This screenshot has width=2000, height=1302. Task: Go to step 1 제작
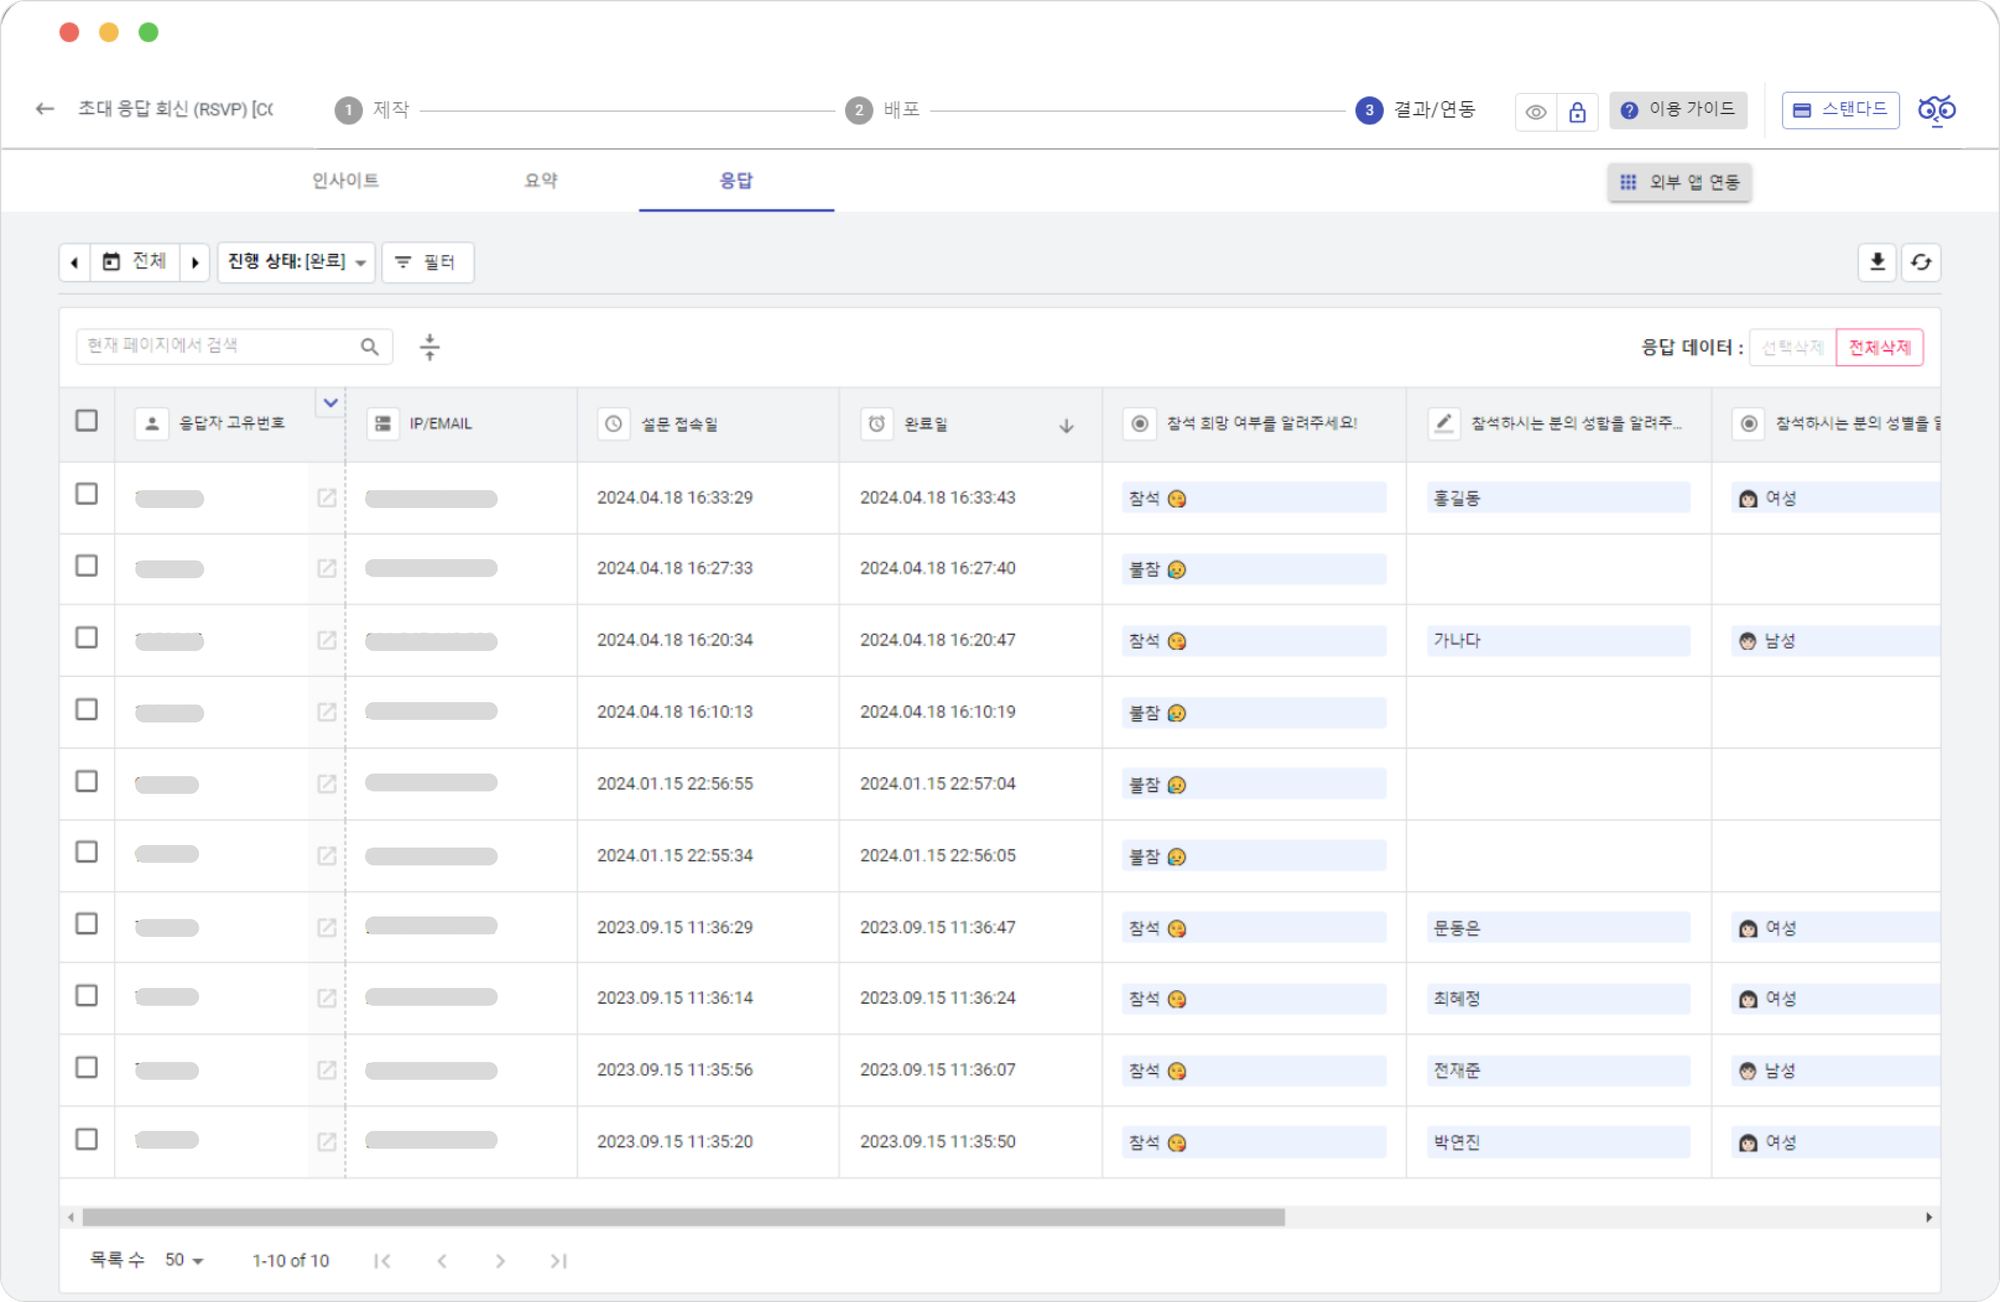(x=372, y=110)
